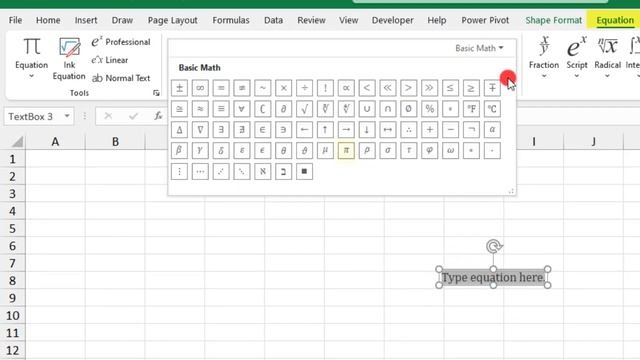Insert the union (∪) symbol
Image resolution: width=640 pixels, height=360 pixels.
pyautogui.click(x=367, y=109)
